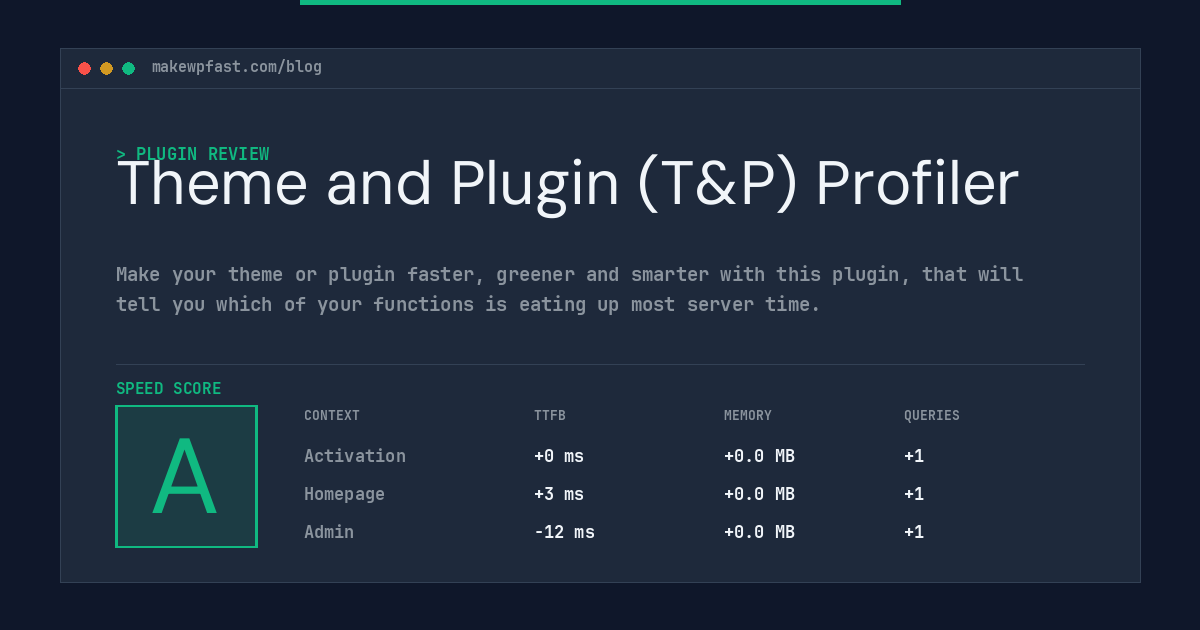
Task: Click the green maximize dot
Action: click(x=128, y=68)
